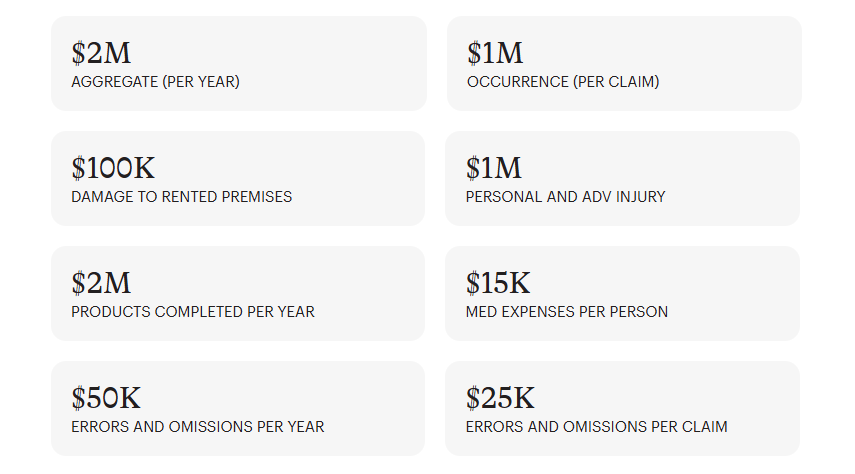Screen dimensions: 855x474
Task: Click the $1M amount above Occurrence (Per Claim)
Action: point(495,53)
